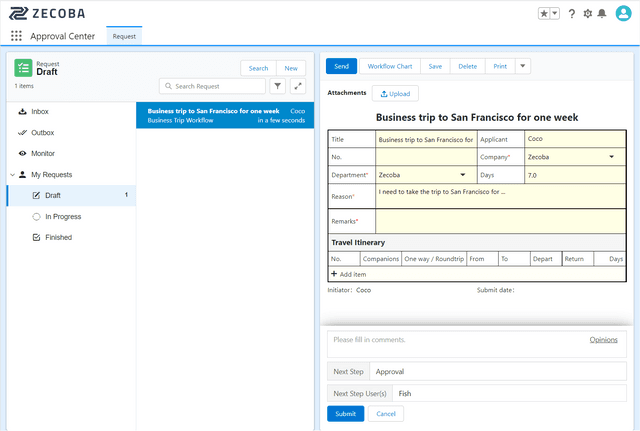Click the filter funnel icon
The width and height of the screenshot is (640, 431).
point(278,87)
